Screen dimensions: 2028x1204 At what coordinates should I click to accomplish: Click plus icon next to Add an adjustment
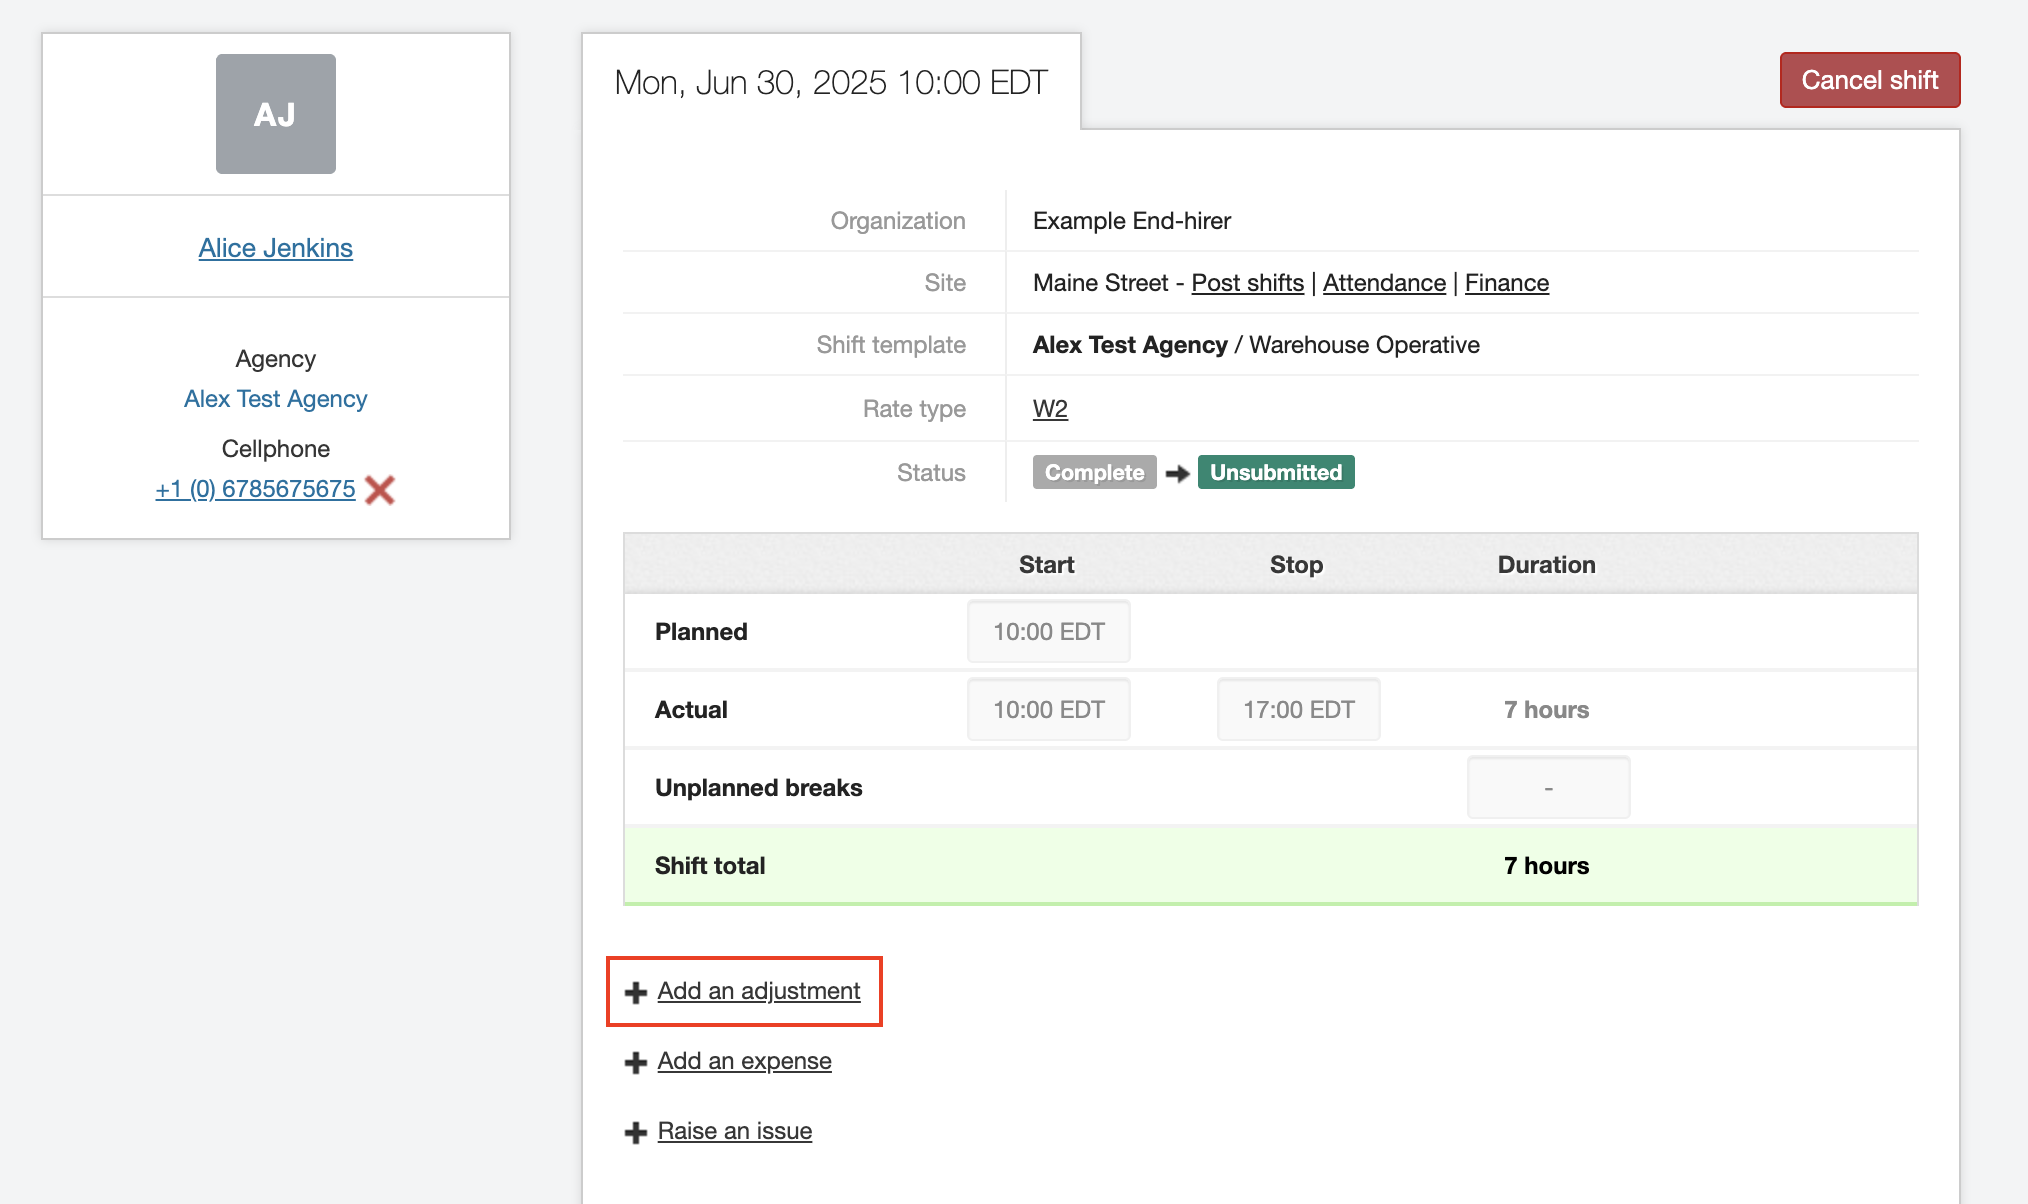[636, 992]
